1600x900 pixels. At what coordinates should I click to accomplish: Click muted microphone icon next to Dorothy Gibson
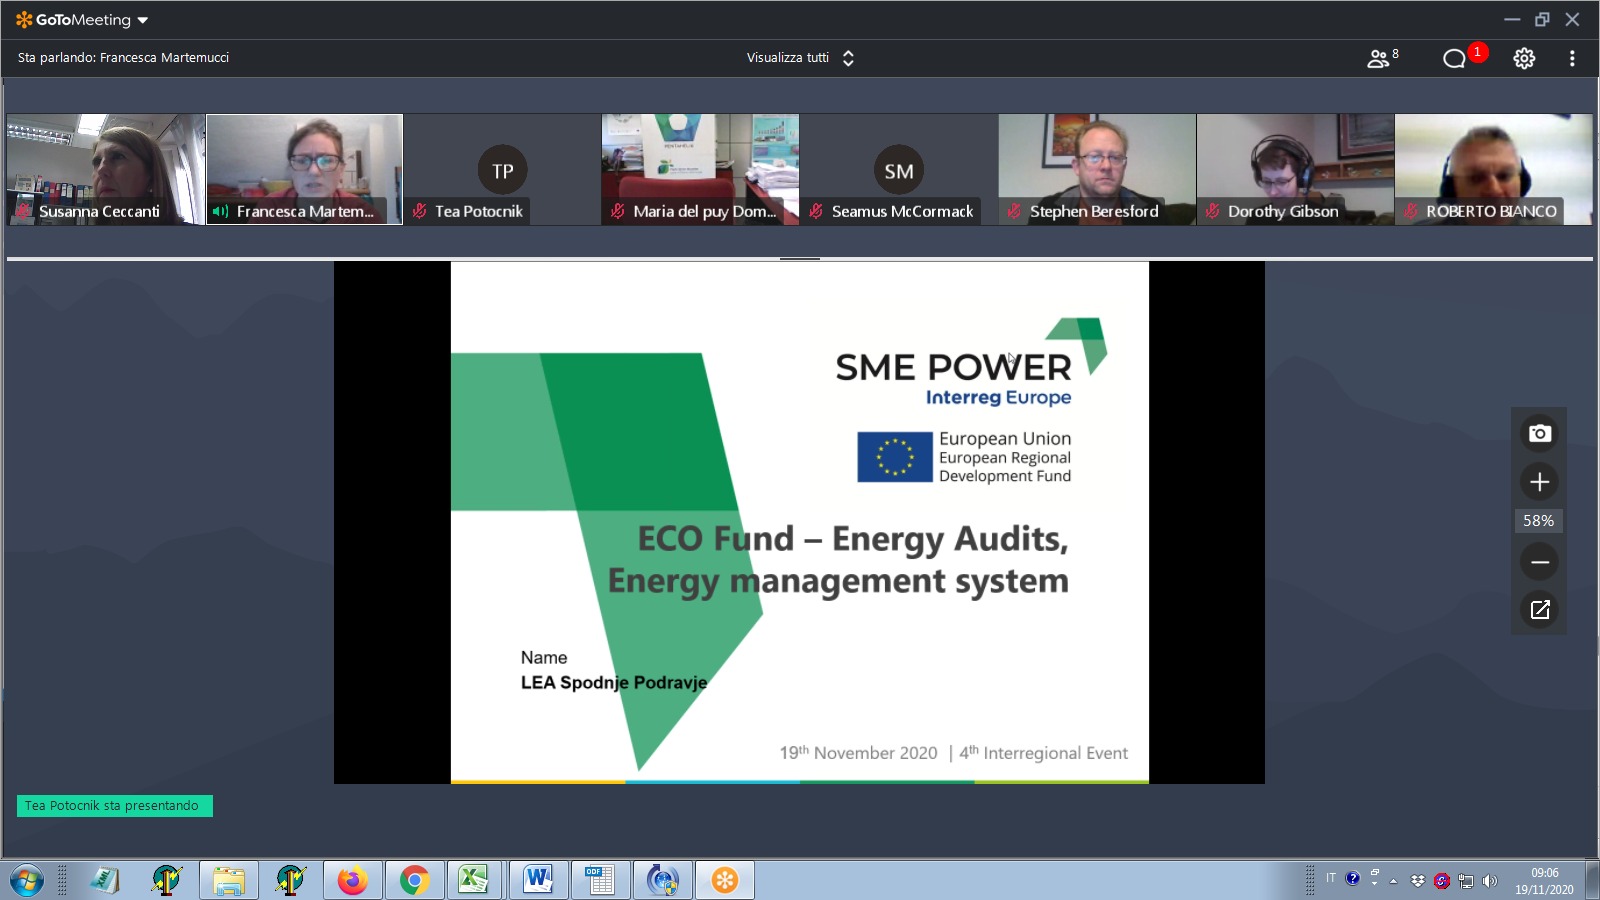1212,211
